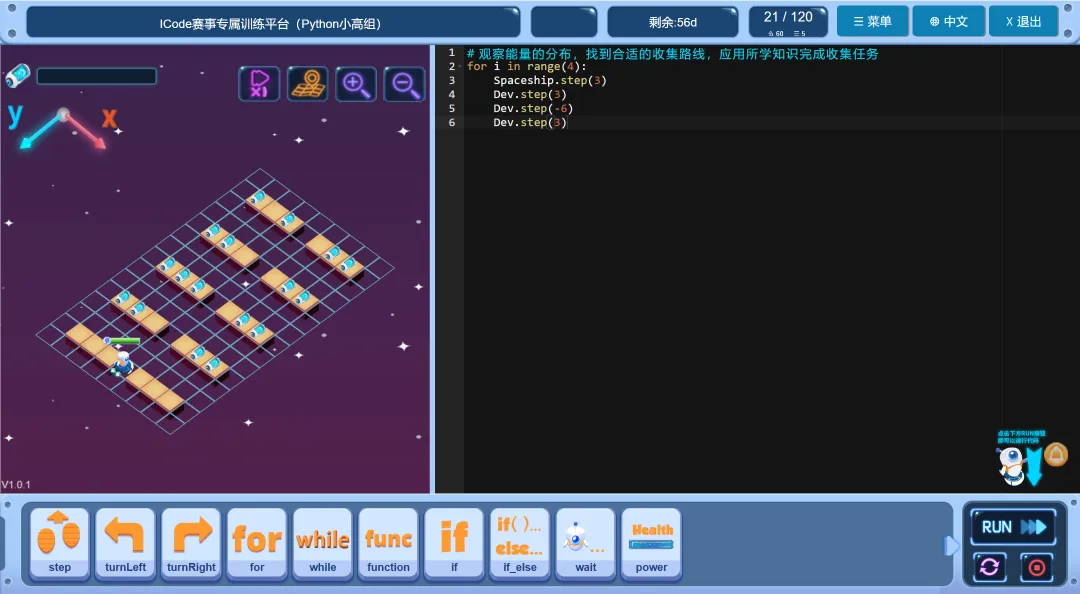This screenshot has height=594, width=1080.
Task: Open the 21 / 120 level counter
Action: pos(788,21)
